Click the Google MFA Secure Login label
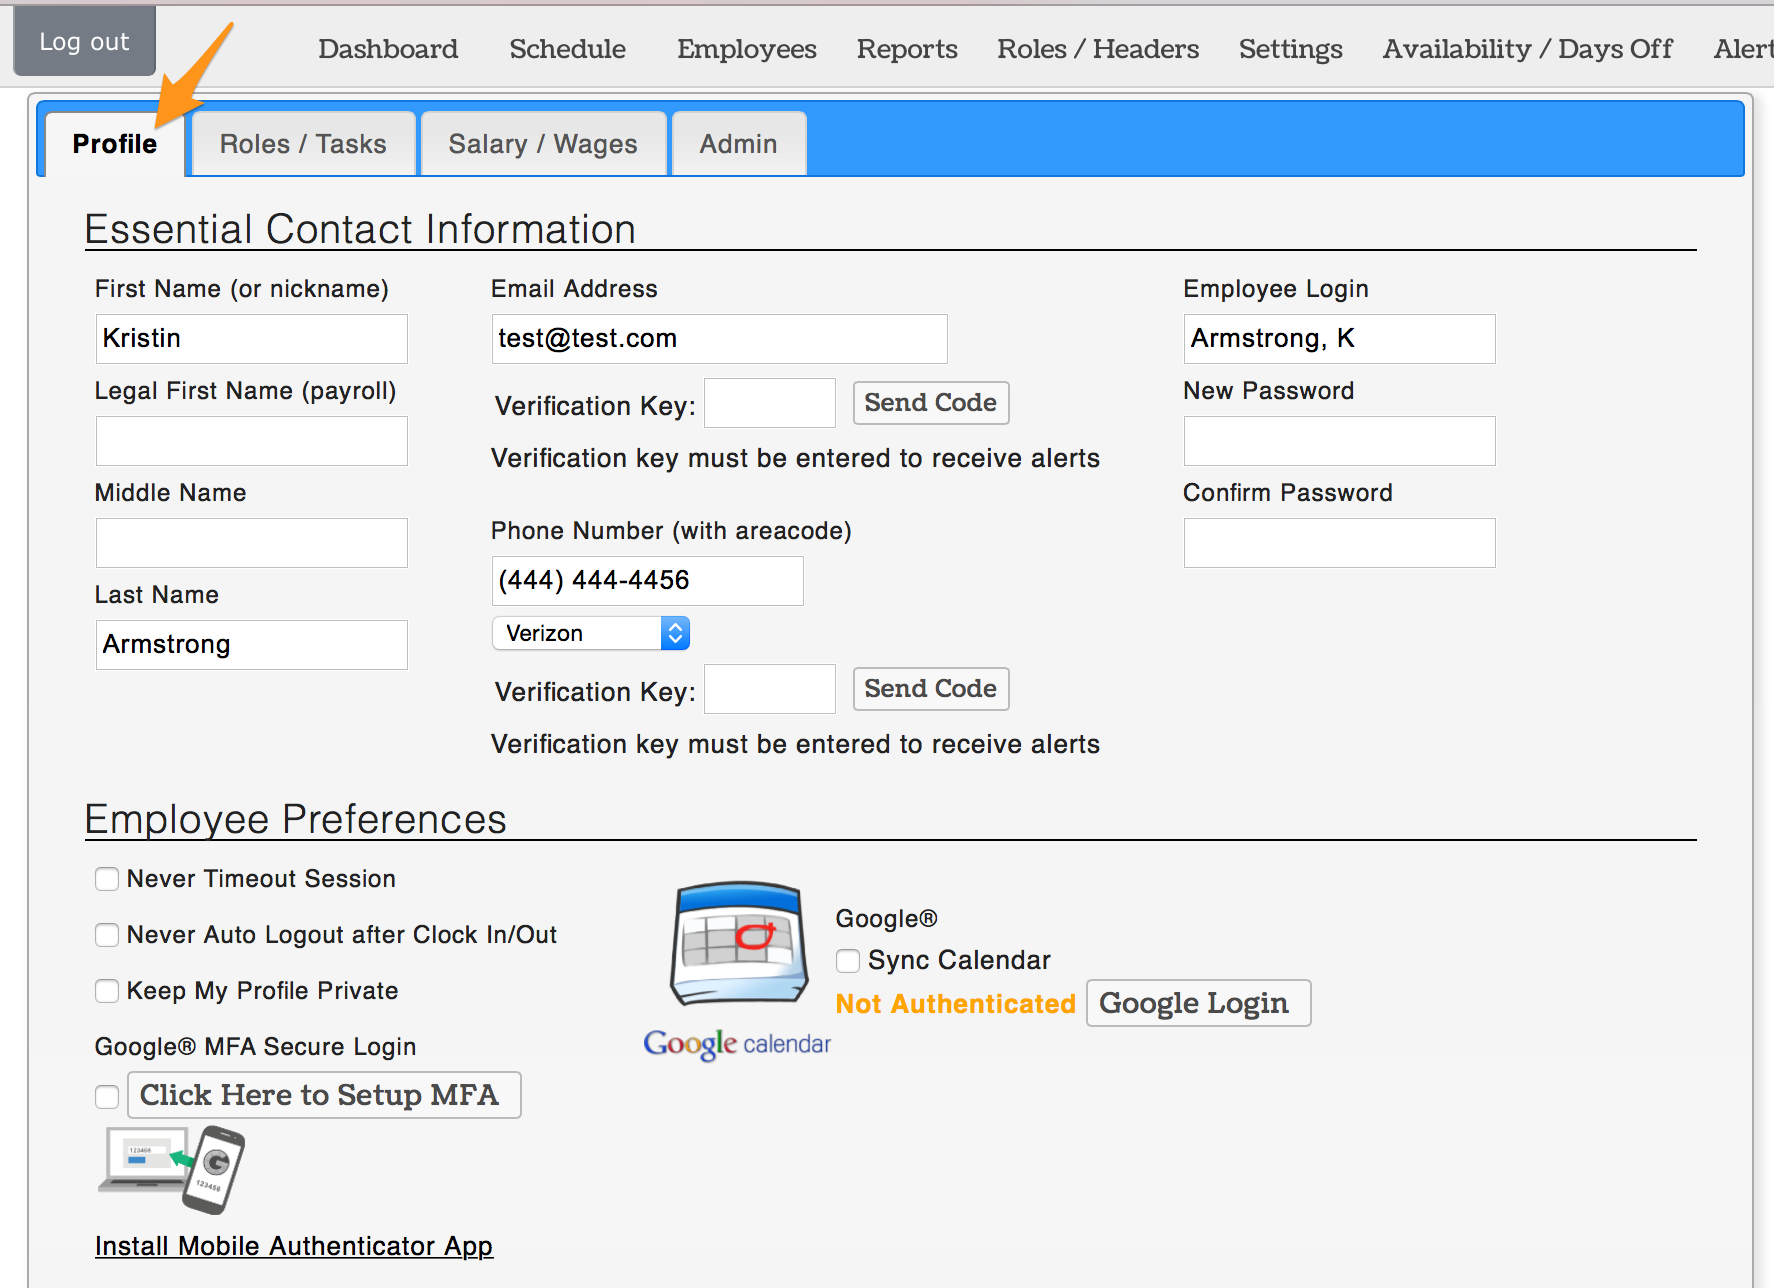Viewport: 1774px width, 1288px height. [x=256, y=1047]
